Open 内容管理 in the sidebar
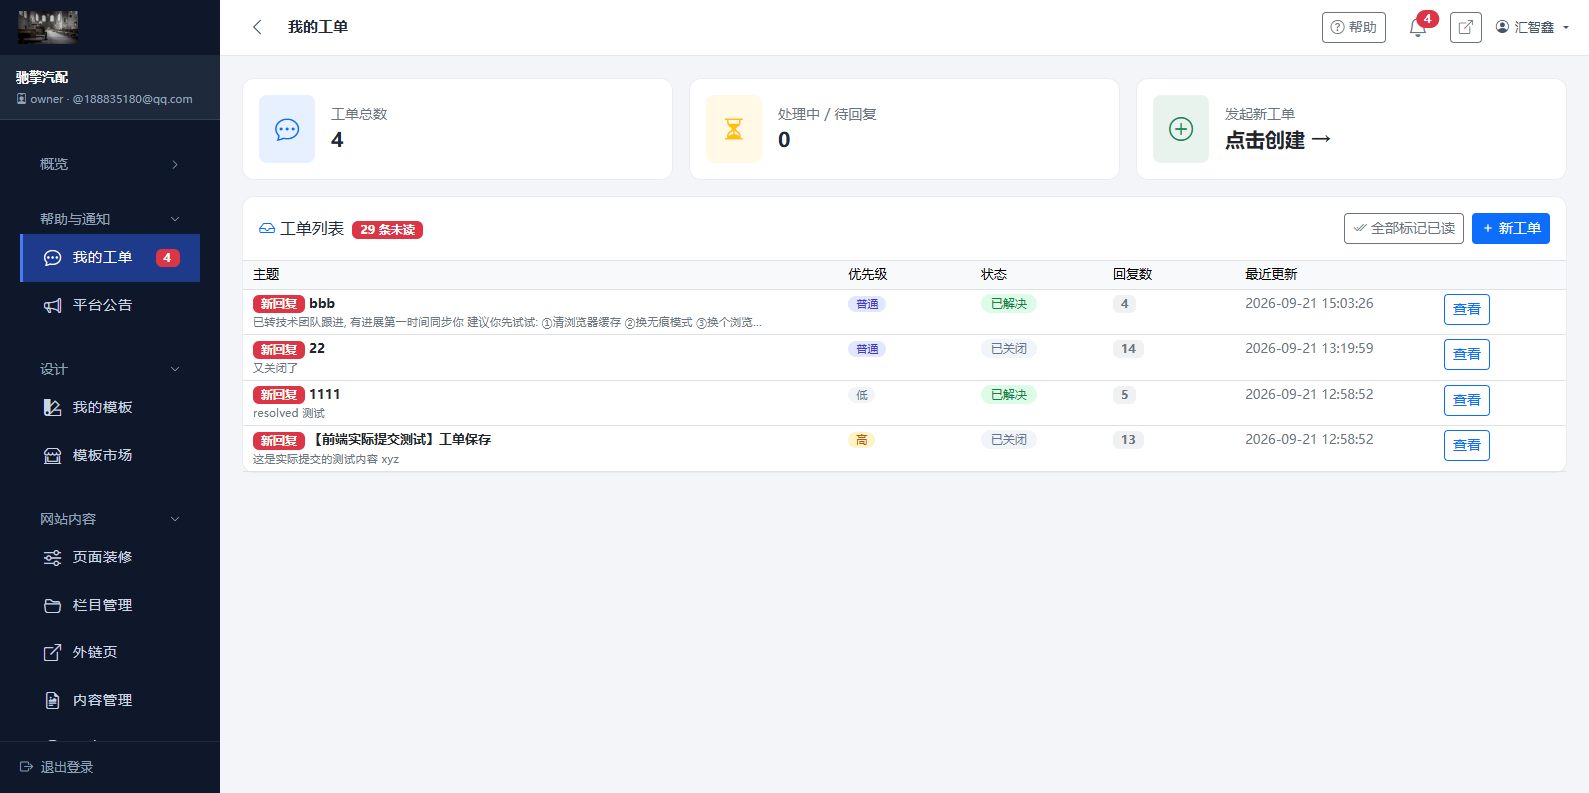 coord(110,700)
